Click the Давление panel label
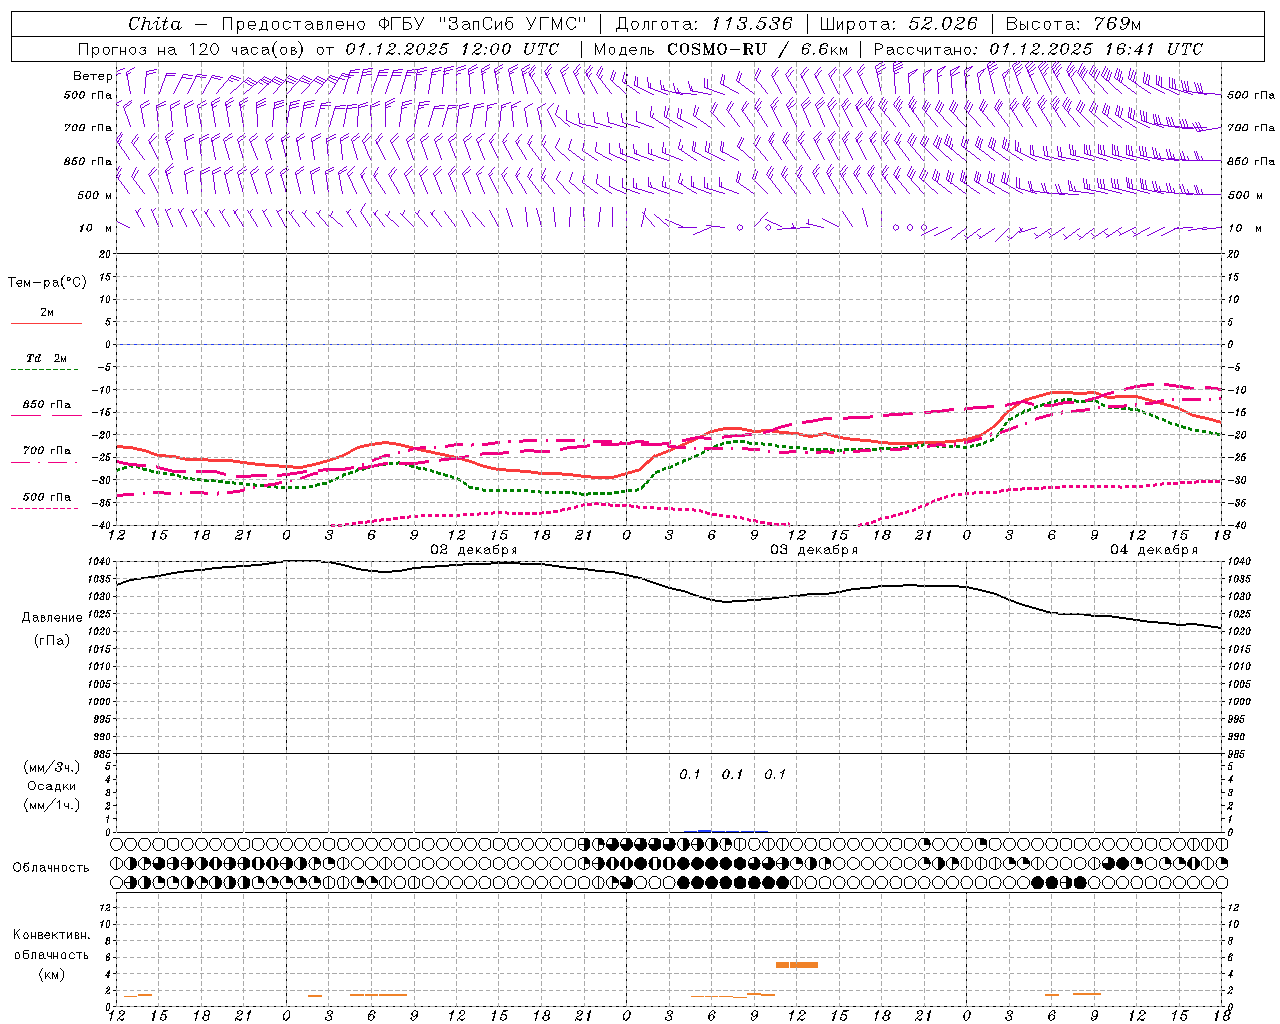1280x1024 pixels. tap(52, 618)
